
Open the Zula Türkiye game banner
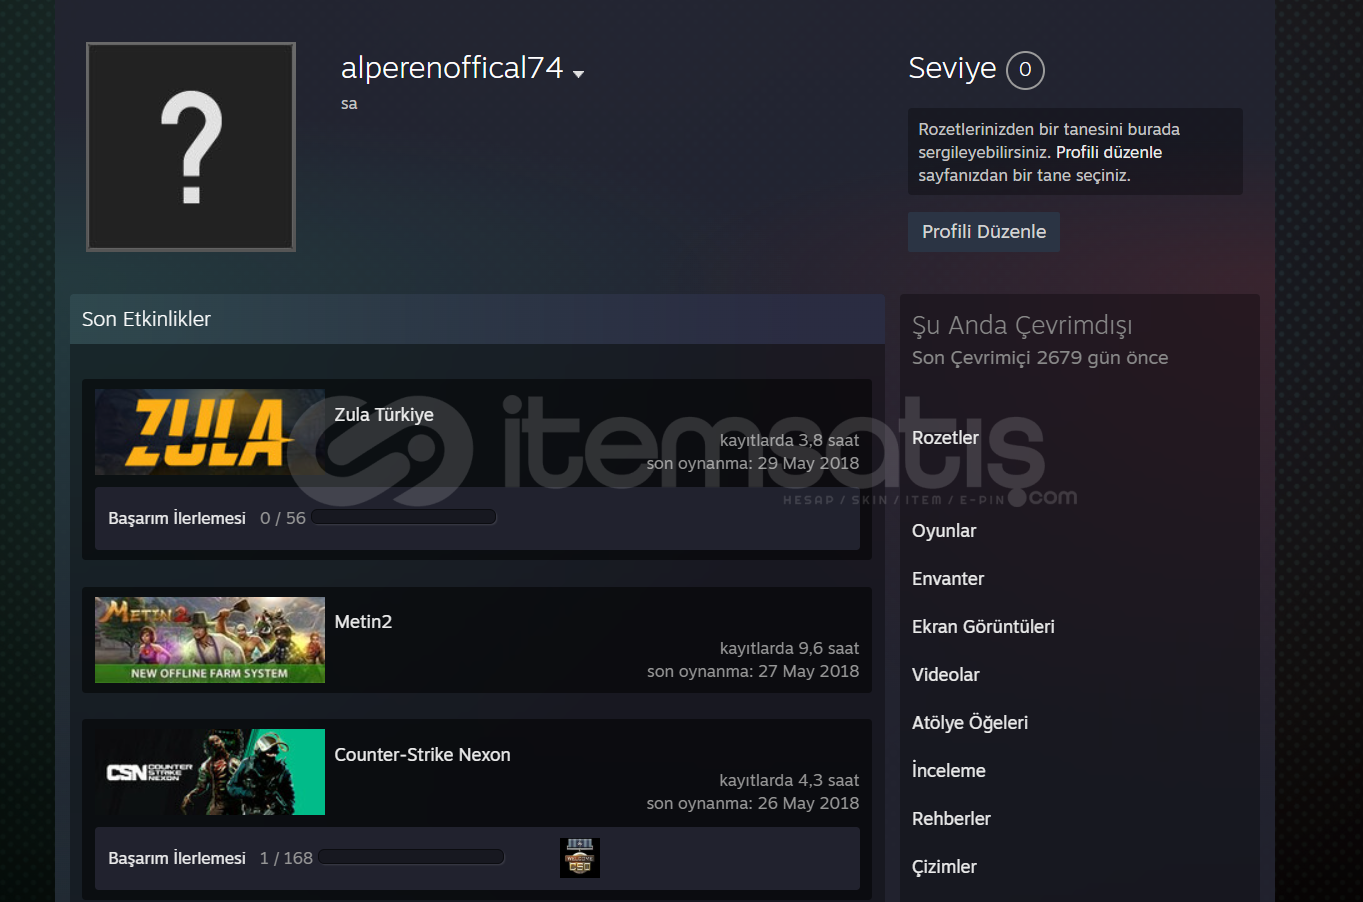pos(210,432)
